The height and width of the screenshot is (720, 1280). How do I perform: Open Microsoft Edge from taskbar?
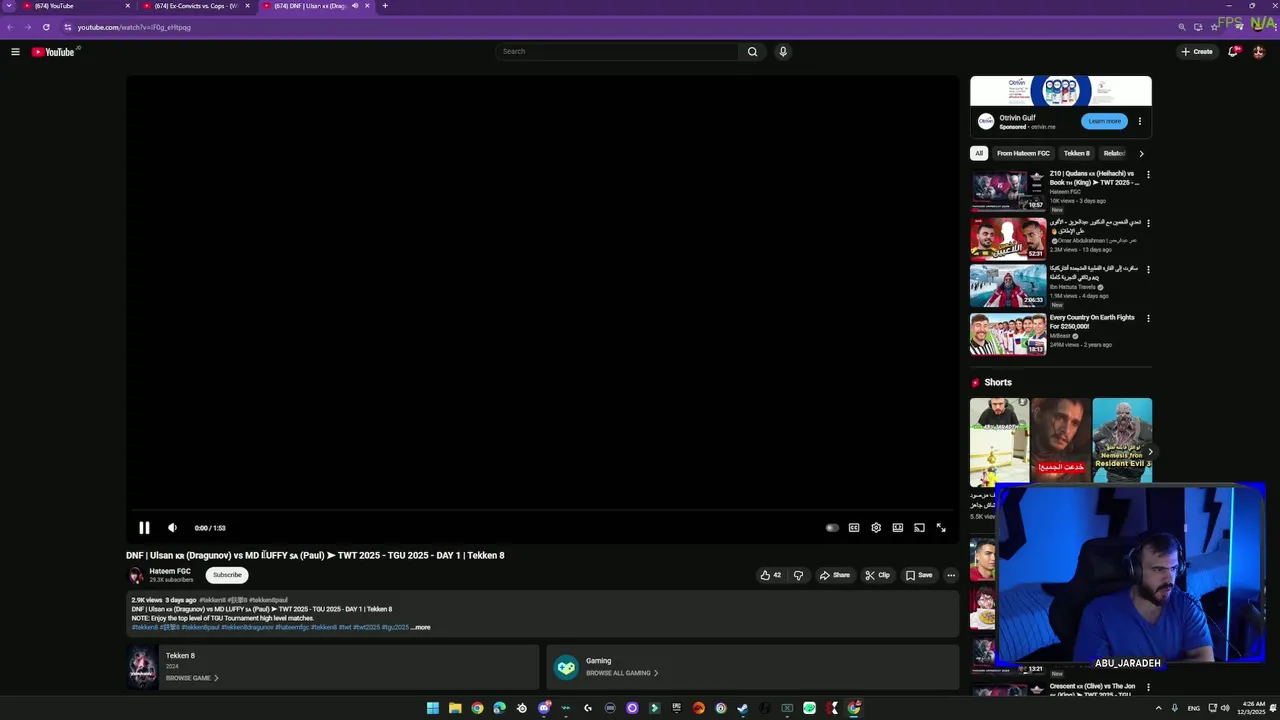coord(499,708)
